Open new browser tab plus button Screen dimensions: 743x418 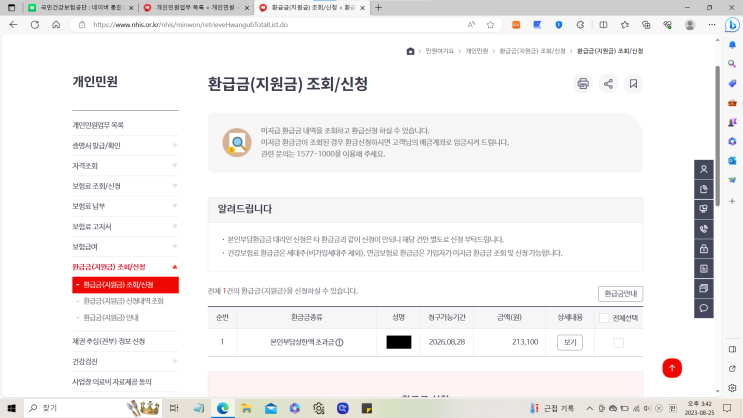[378, 8]
